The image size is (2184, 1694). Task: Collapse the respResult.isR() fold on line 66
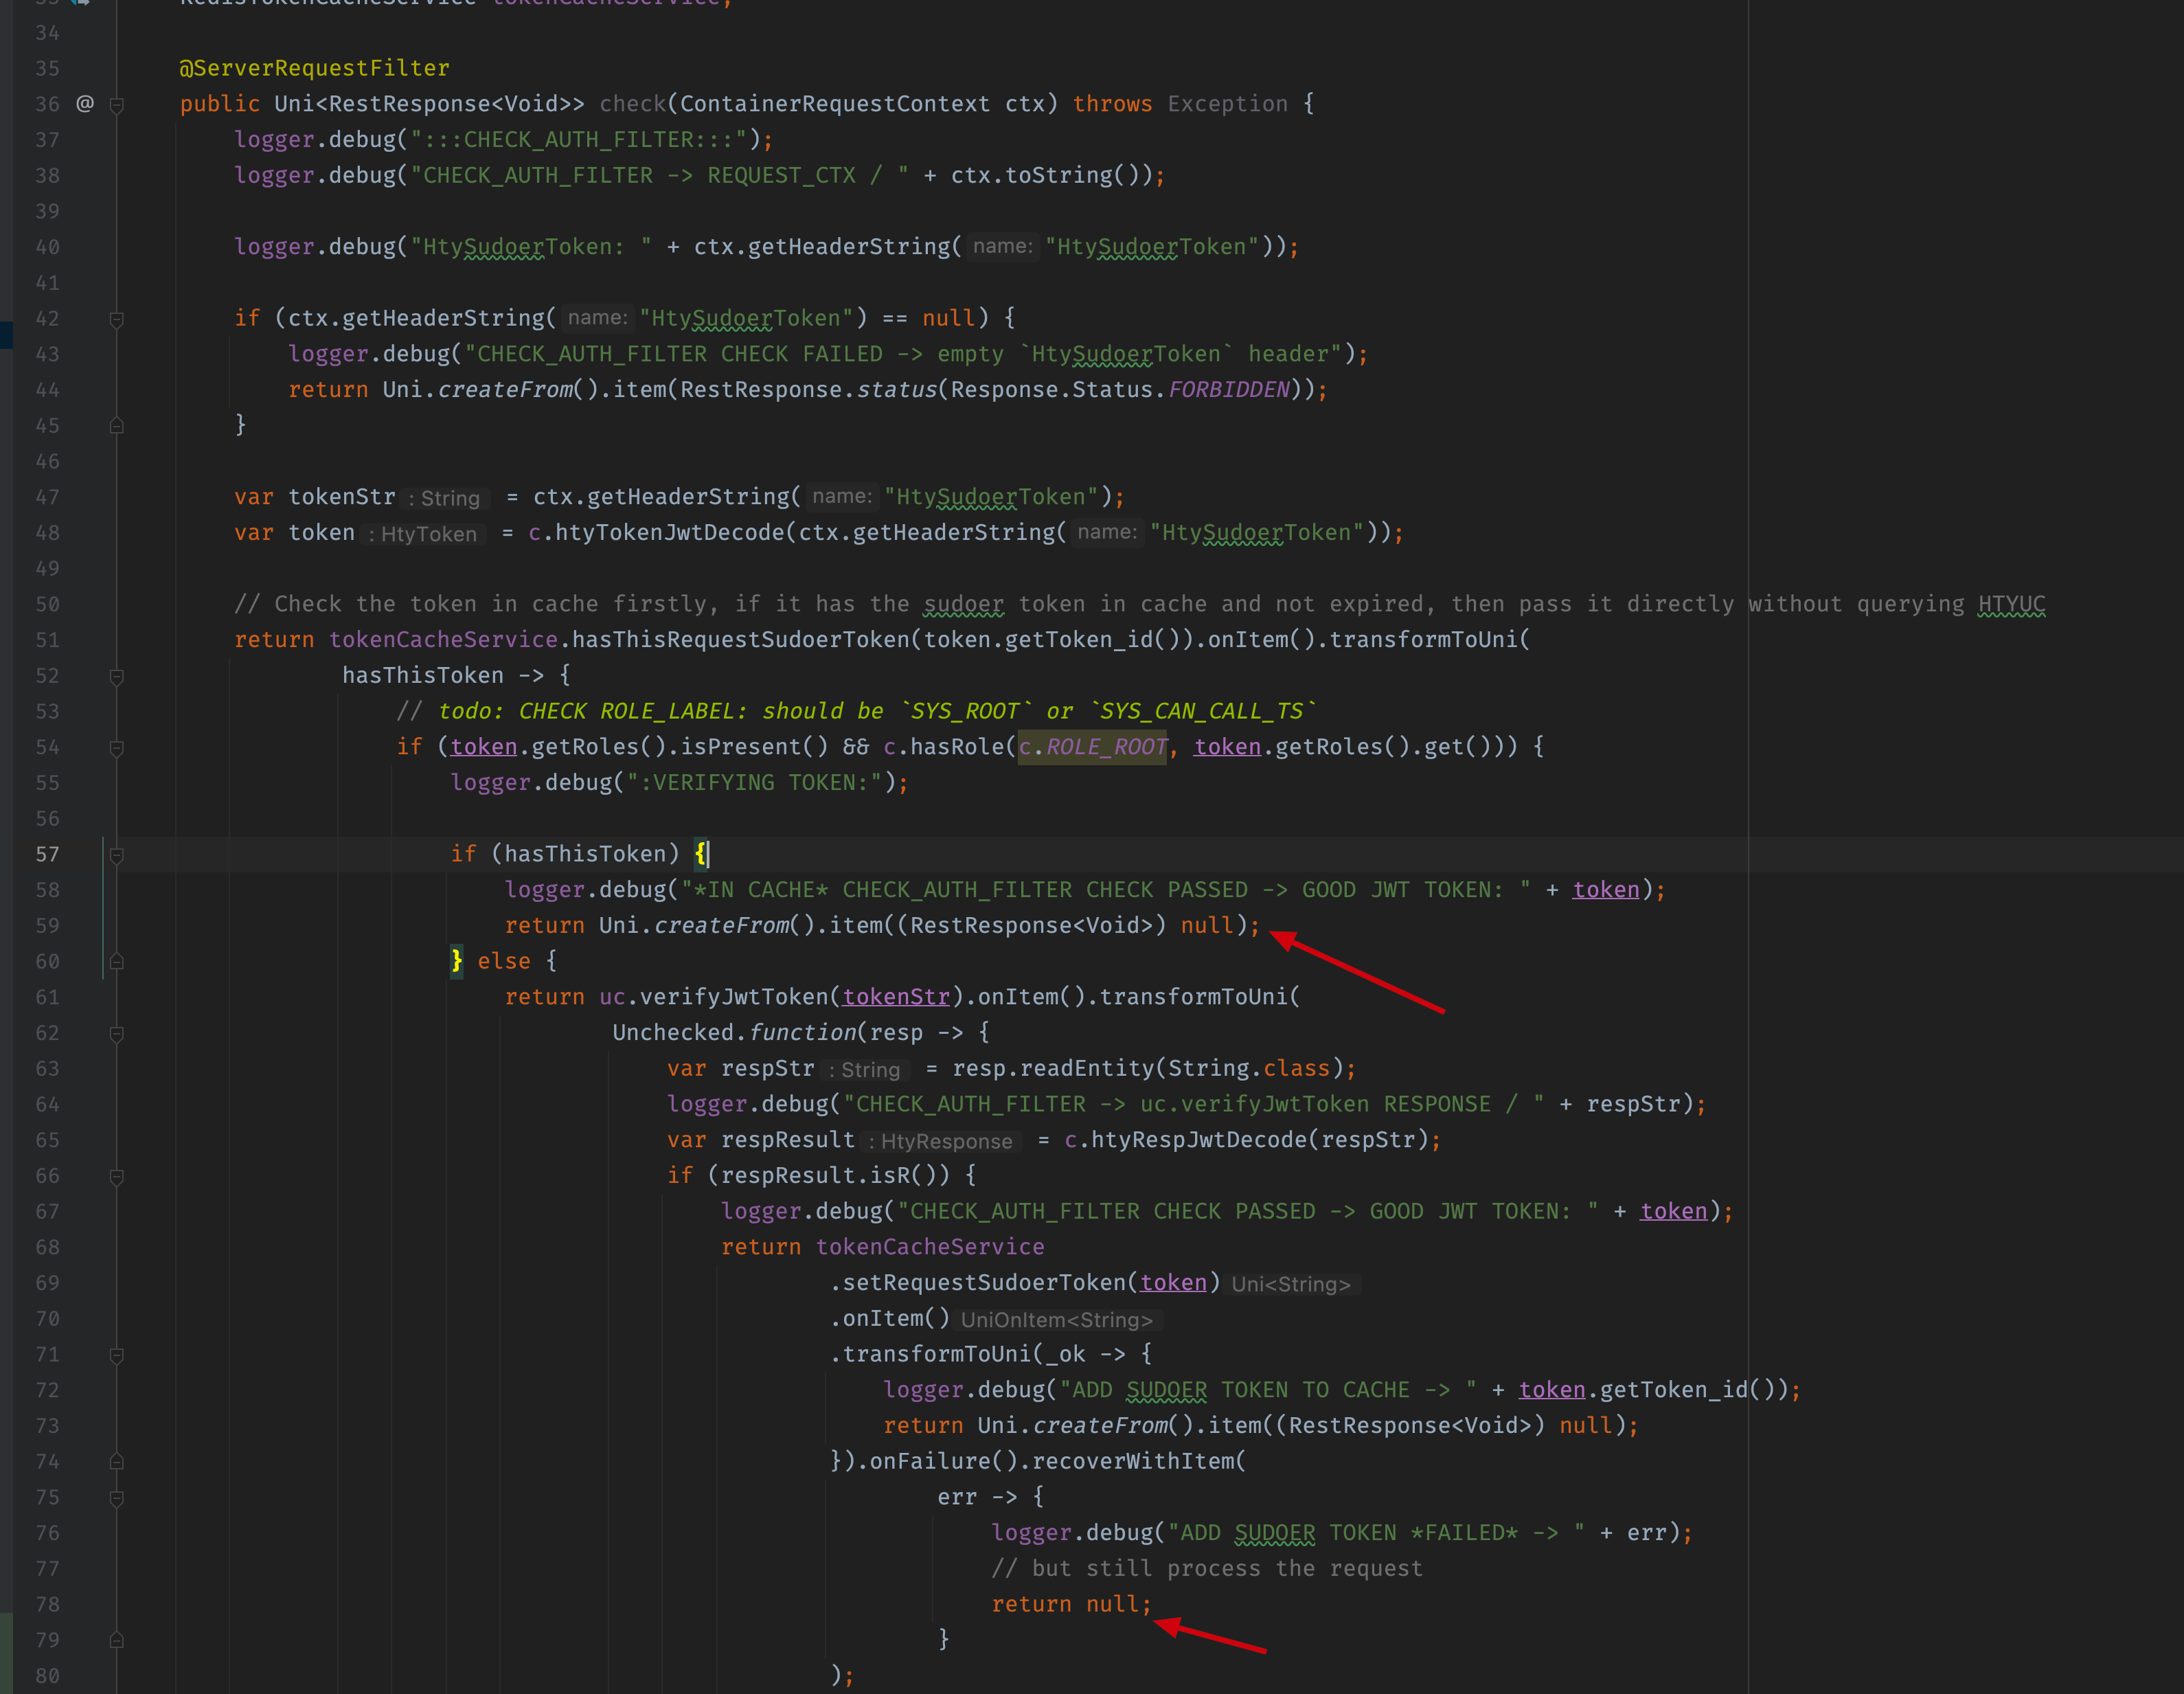pos(117,1177)
